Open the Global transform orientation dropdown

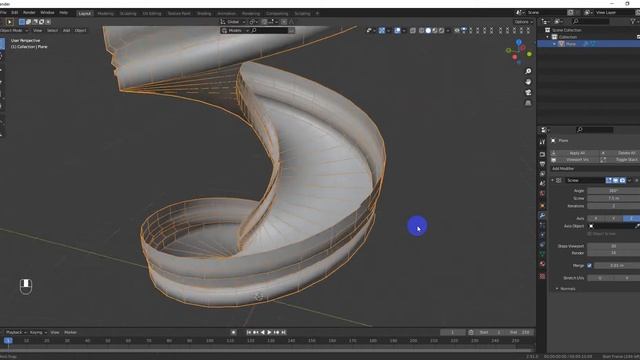tap(233, 22)
